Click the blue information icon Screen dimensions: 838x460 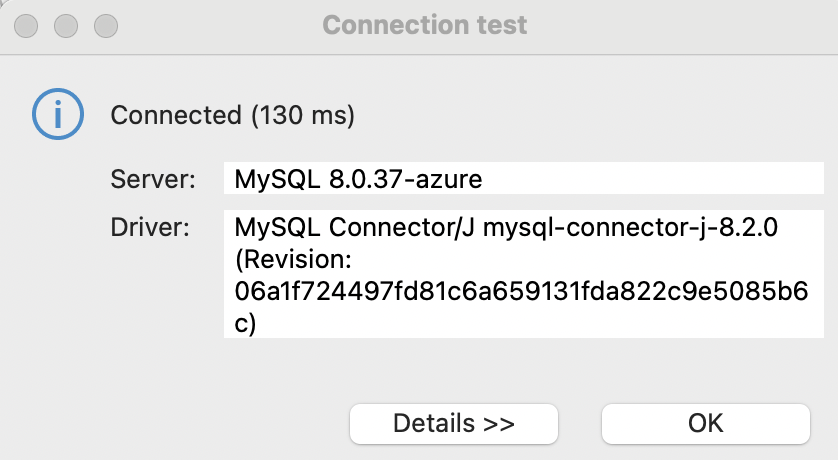pyautogui.click(x=56, y=115)
